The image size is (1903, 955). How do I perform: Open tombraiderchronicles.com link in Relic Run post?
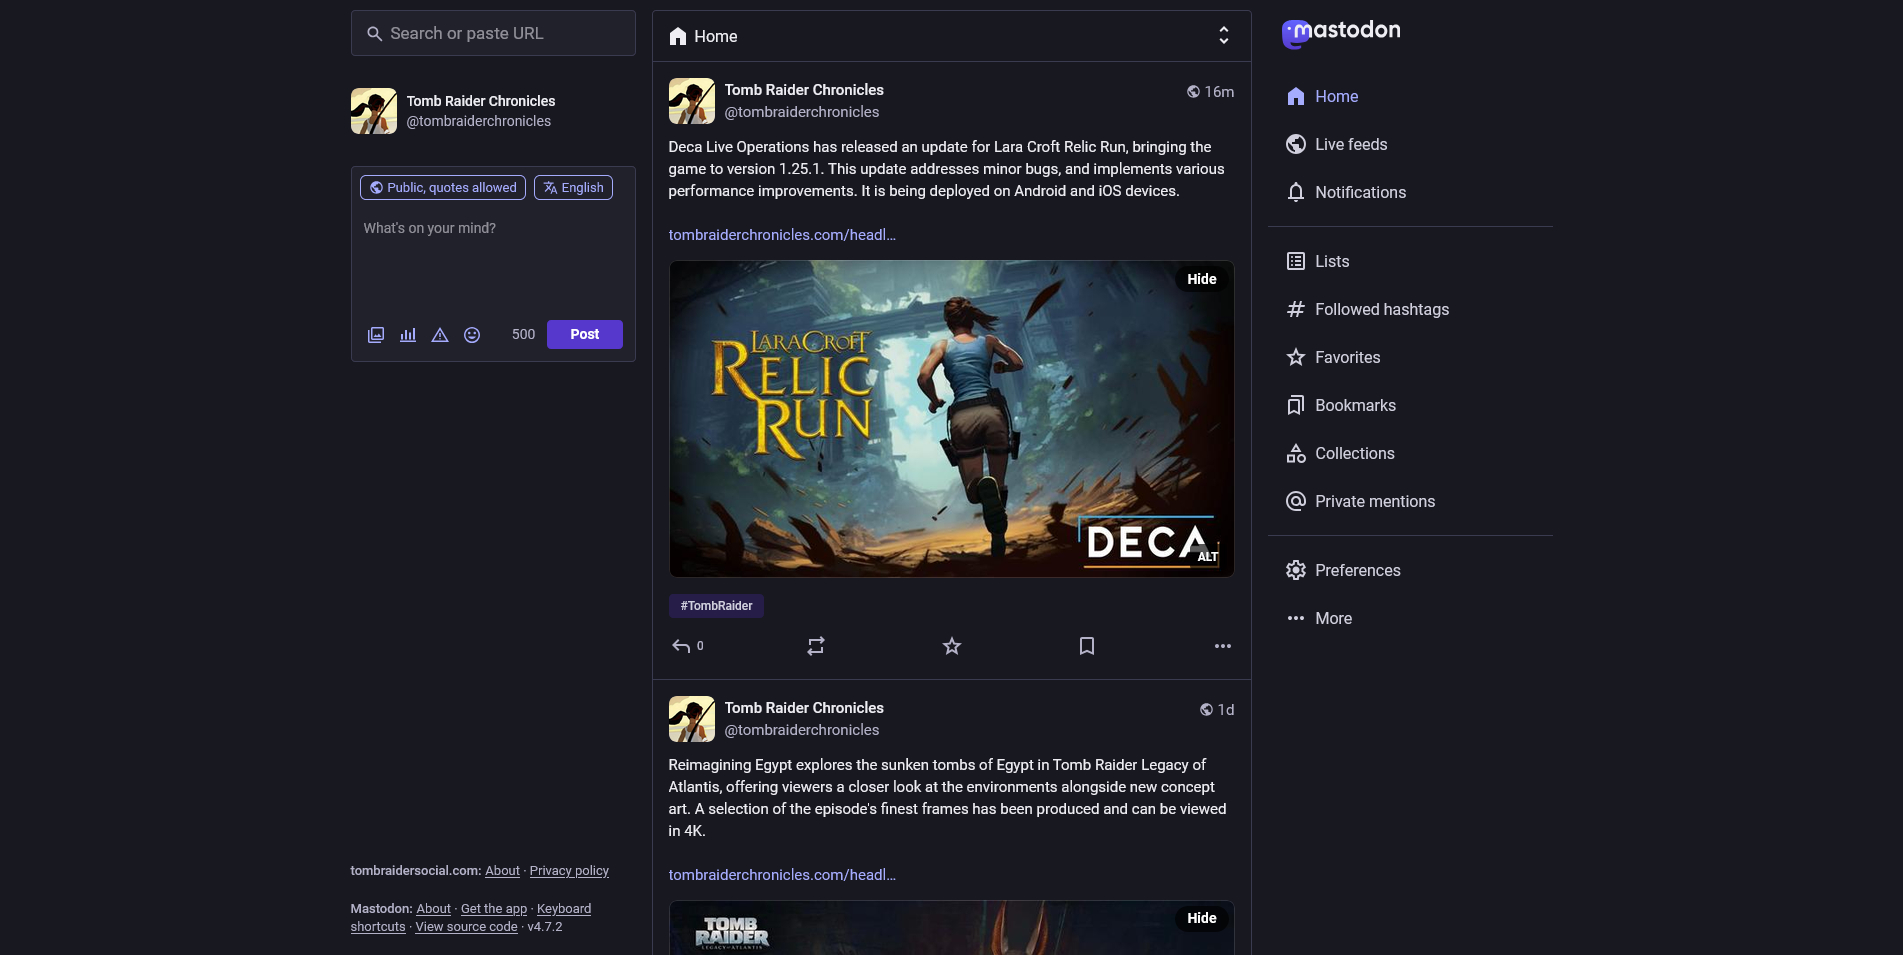click(782, 235)
